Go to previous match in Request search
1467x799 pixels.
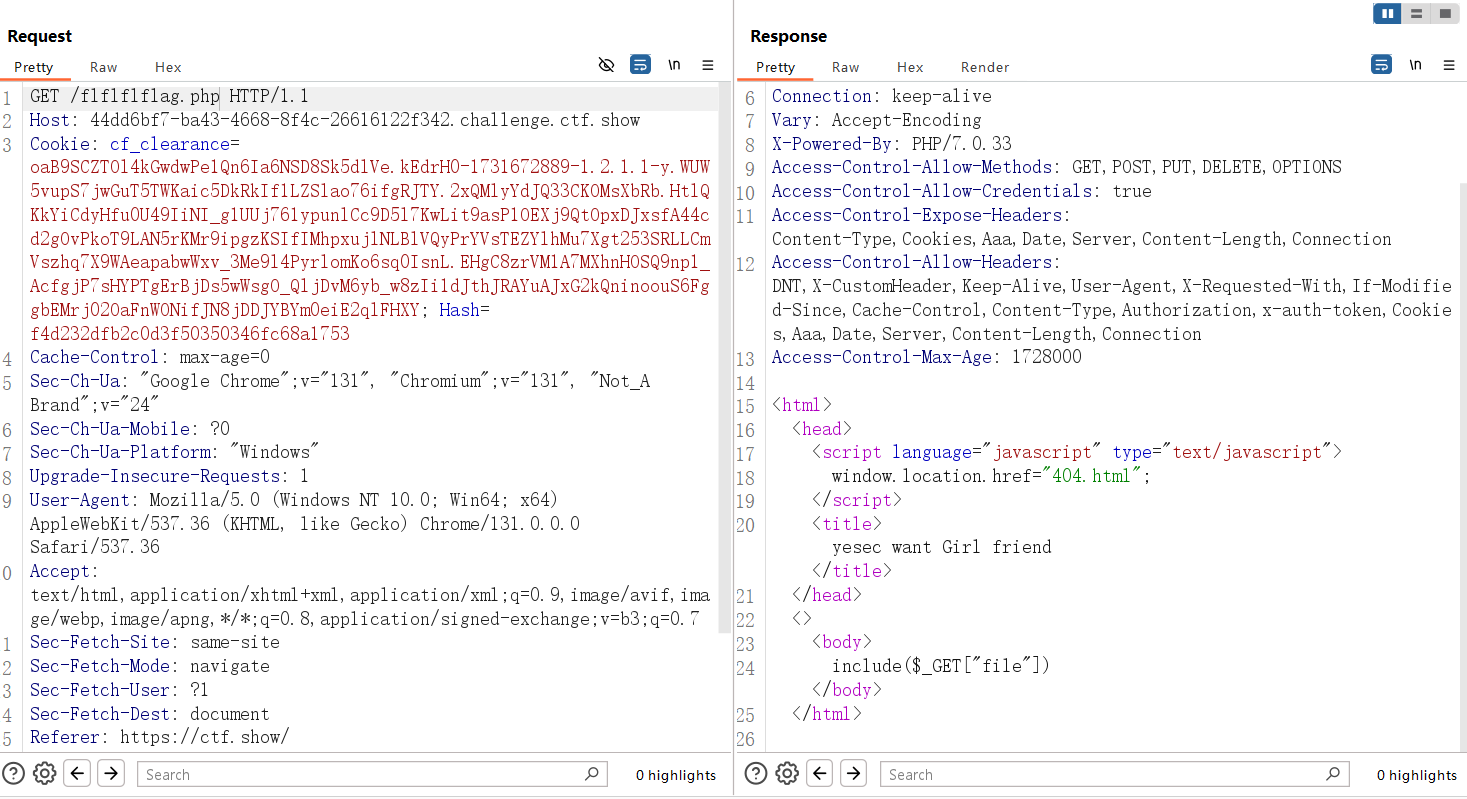pyautogui.click(x=78, y=773)
